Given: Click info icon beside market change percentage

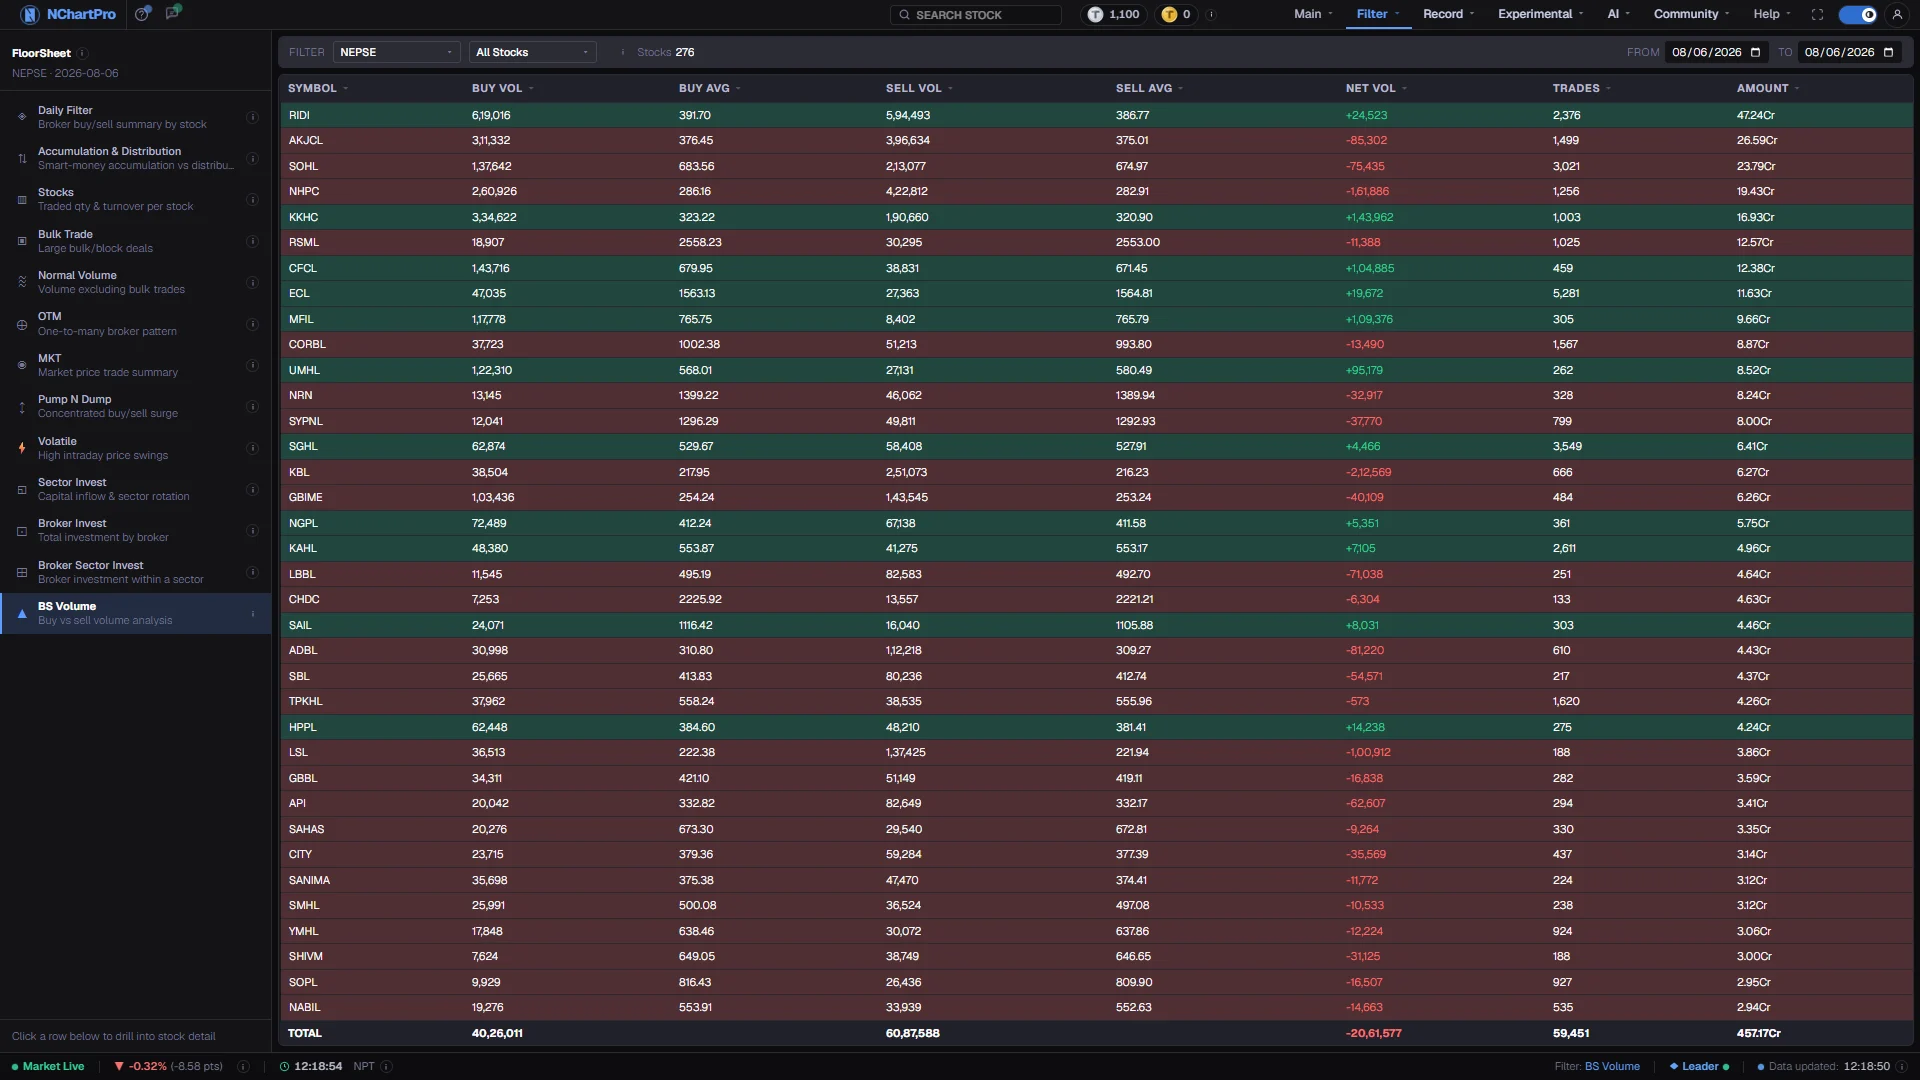Looking at the screenshot, I should tap(243, 1066).
